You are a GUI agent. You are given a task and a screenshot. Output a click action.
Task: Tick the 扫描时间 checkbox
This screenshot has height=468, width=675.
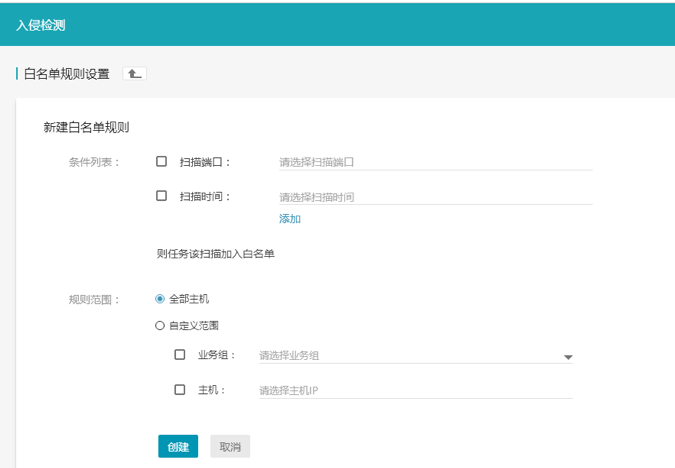[162, 196]
